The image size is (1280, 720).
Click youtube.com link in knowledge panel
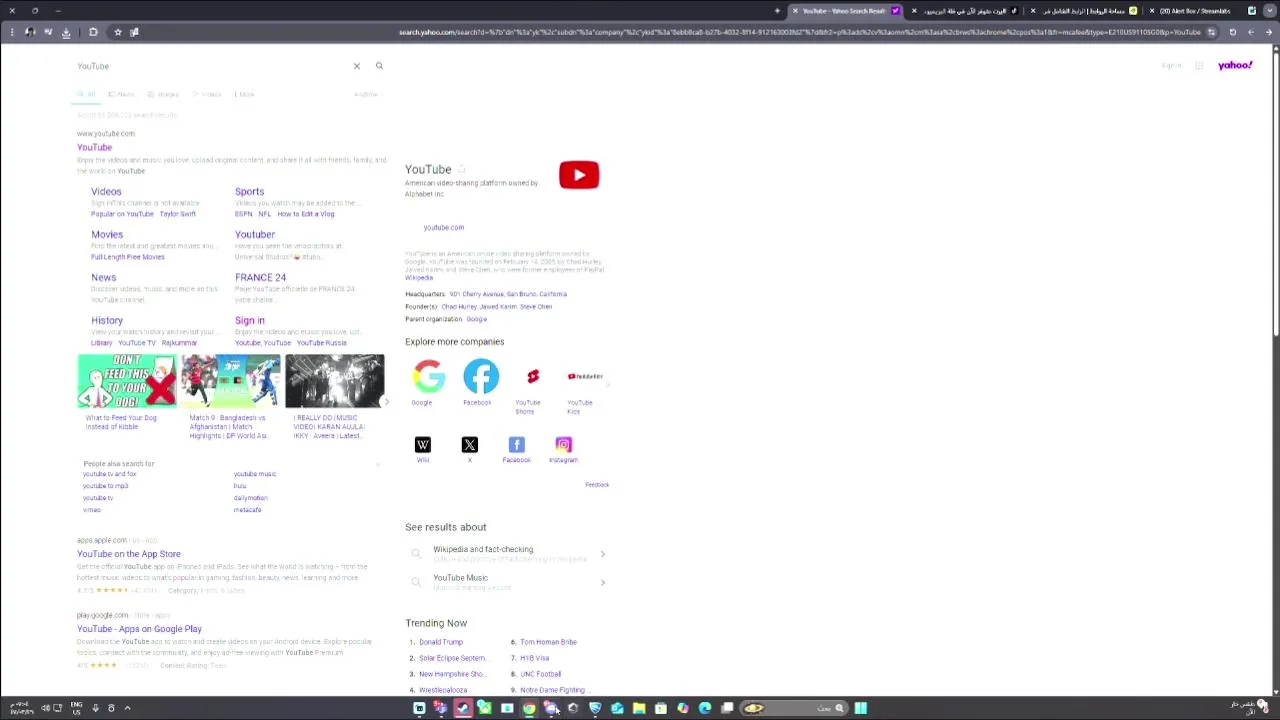coord(443,227)
